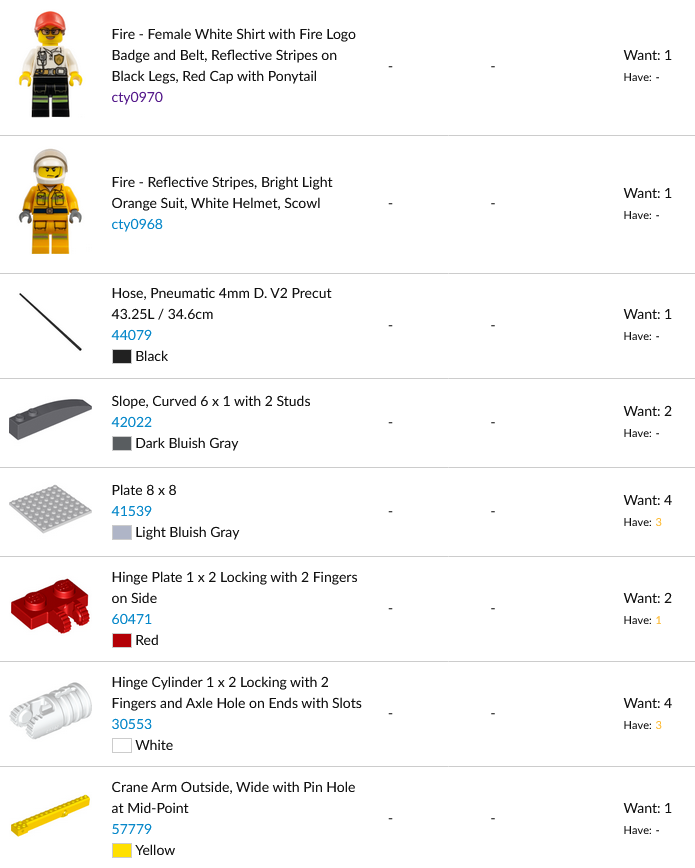This screenshot has width=695, height=868.
Task: Click the orange suit firefighter minifigure image
Action: point(50,203)
